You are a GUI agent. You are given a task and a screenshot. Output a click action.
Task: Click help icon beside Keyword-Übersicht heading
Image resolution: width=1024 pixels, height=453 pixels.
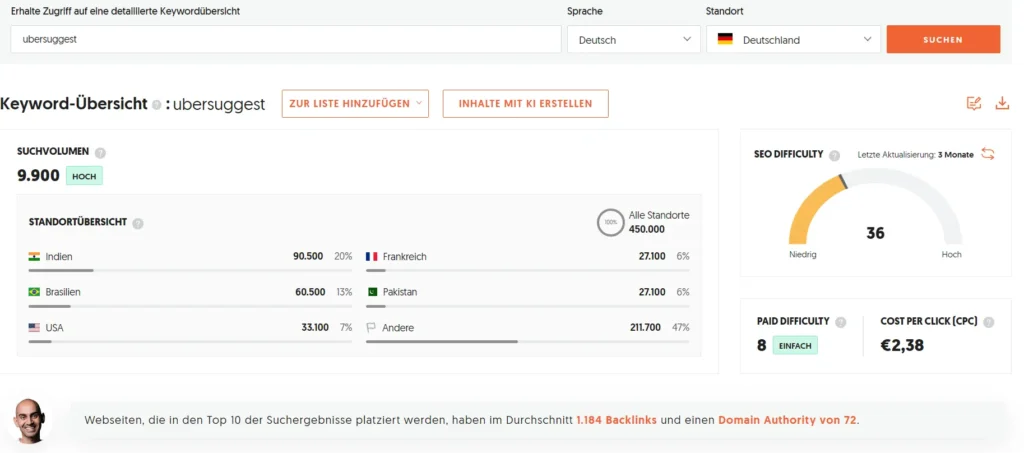pyautogui.click(x=156, y=104)
